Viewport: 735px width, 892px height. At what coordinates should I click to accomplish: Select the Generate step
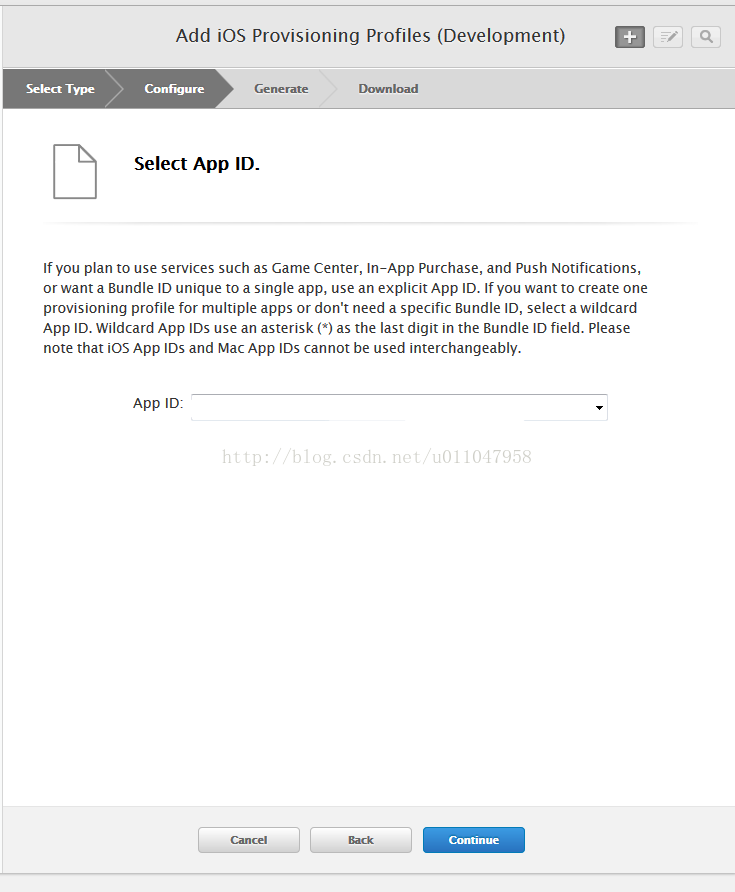[281, 89]
